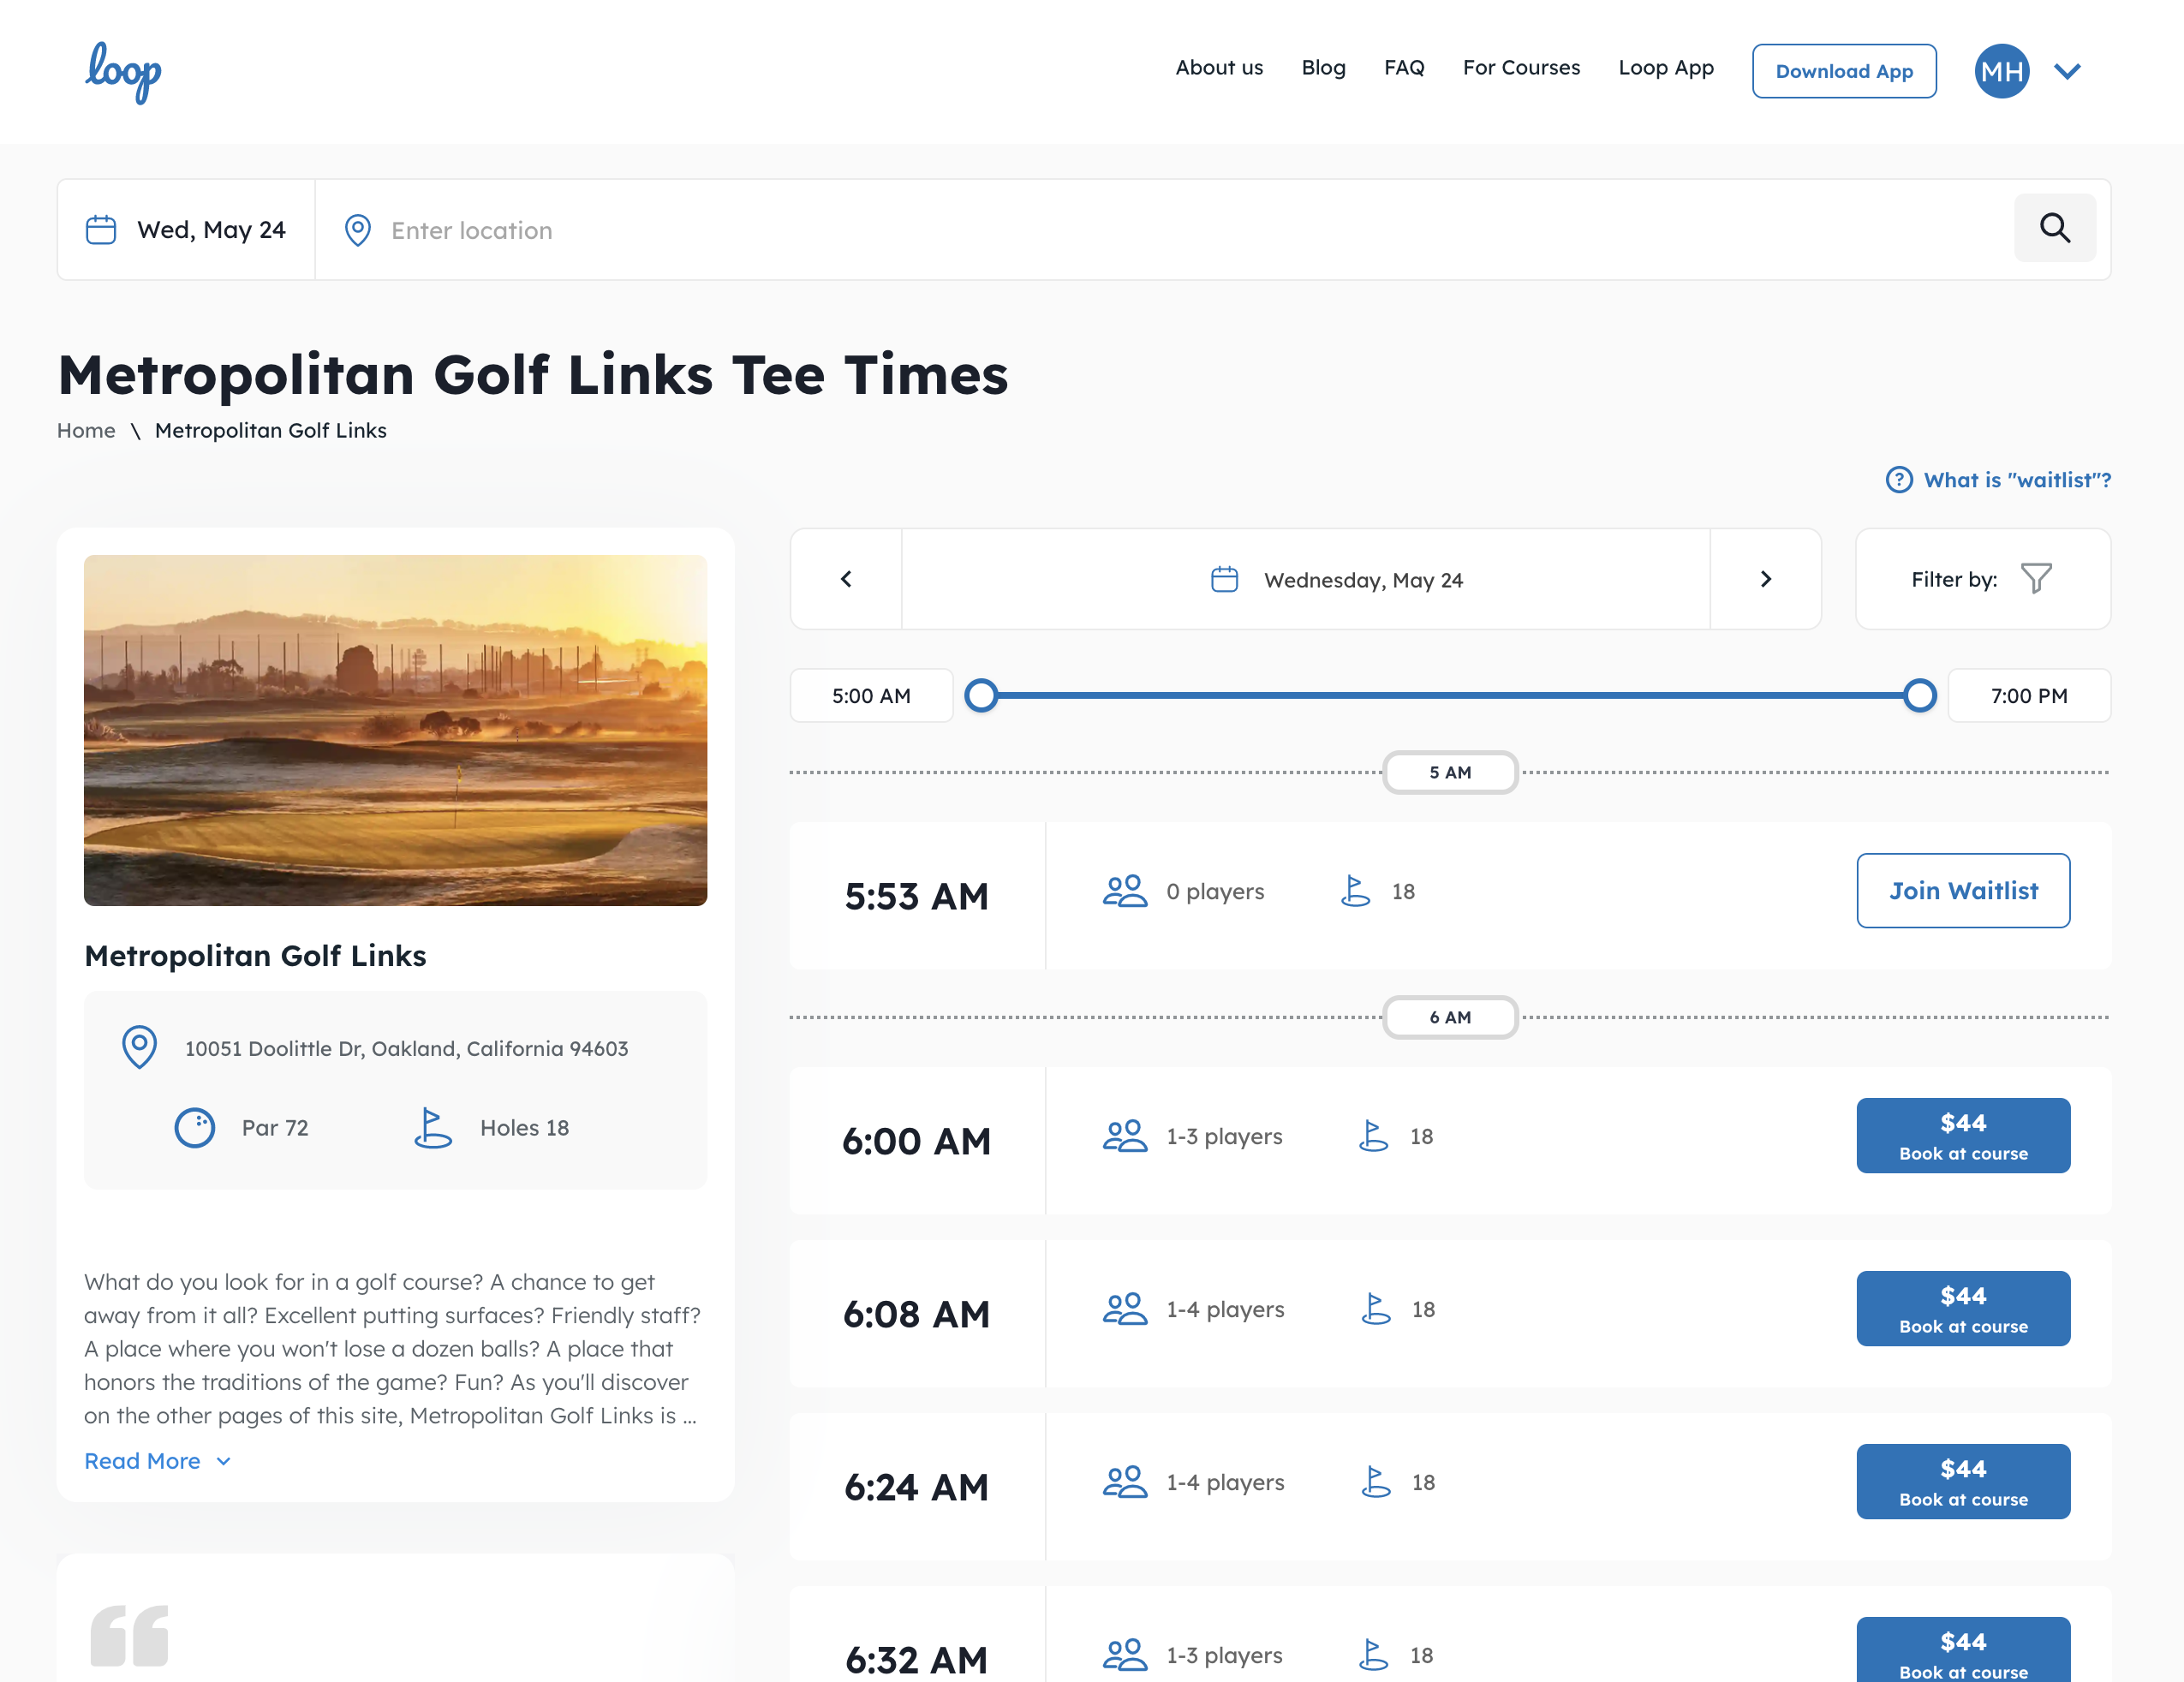This screenshot has width=2184, height=1682.
Task: Book the 6:00 AM tee time for $44
Action: coord(1962,1135)
